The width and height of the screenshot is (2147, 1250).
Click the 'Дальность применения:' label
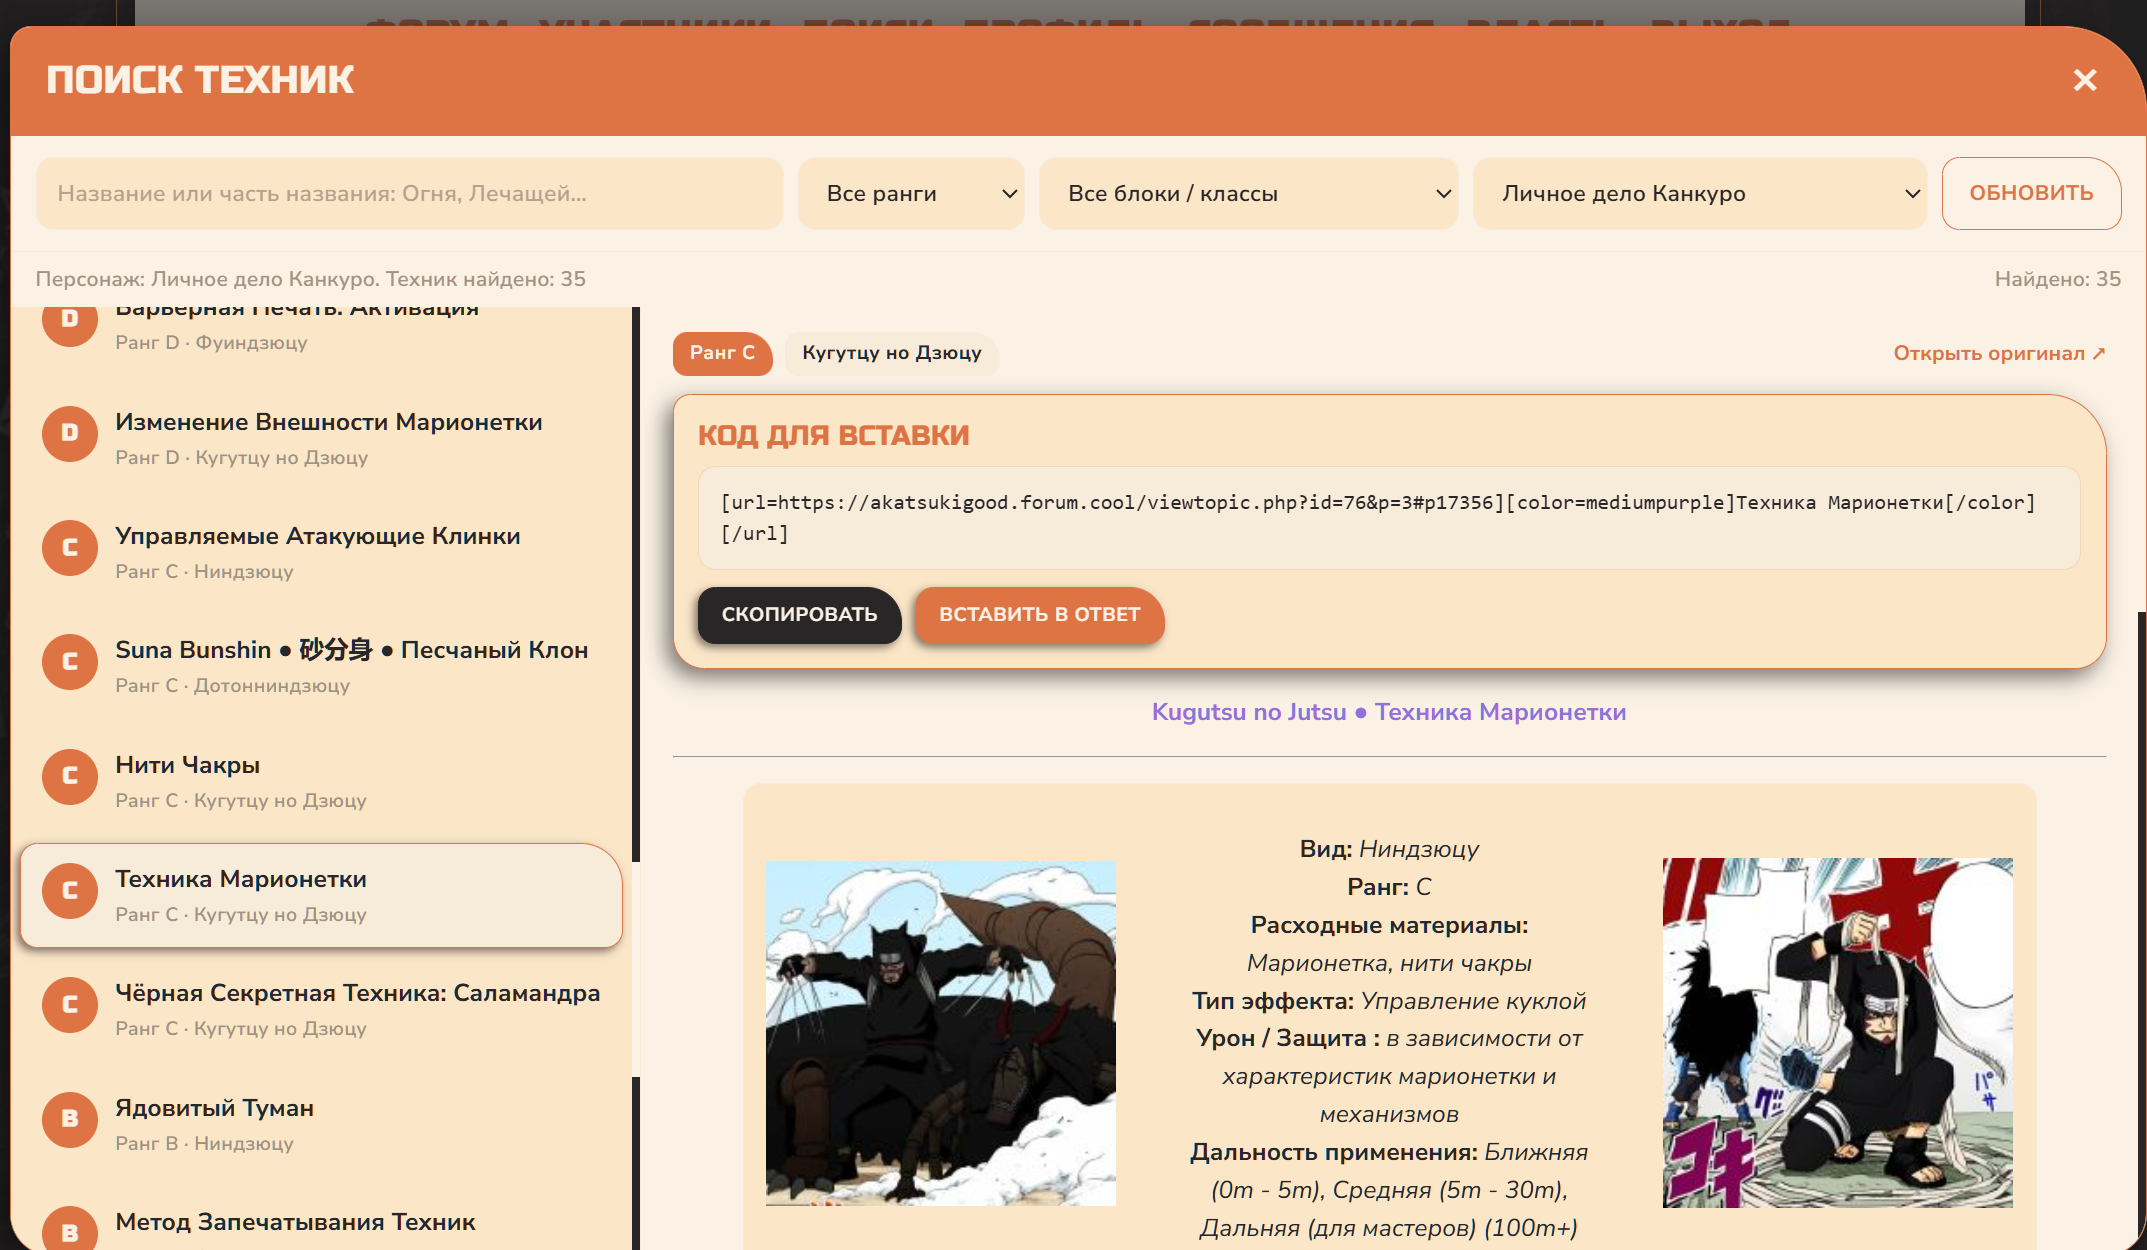(x=1334, y=1152)
